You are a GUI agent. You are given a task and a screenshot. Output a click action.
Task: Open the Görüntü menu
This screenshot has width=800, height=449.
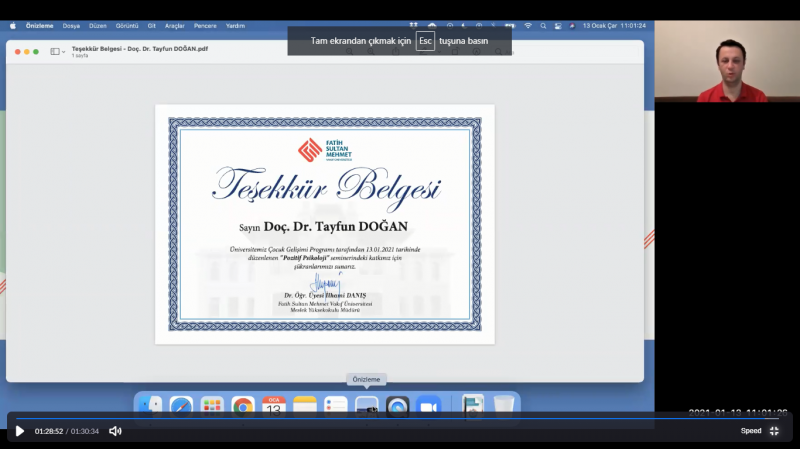(127, 25)
